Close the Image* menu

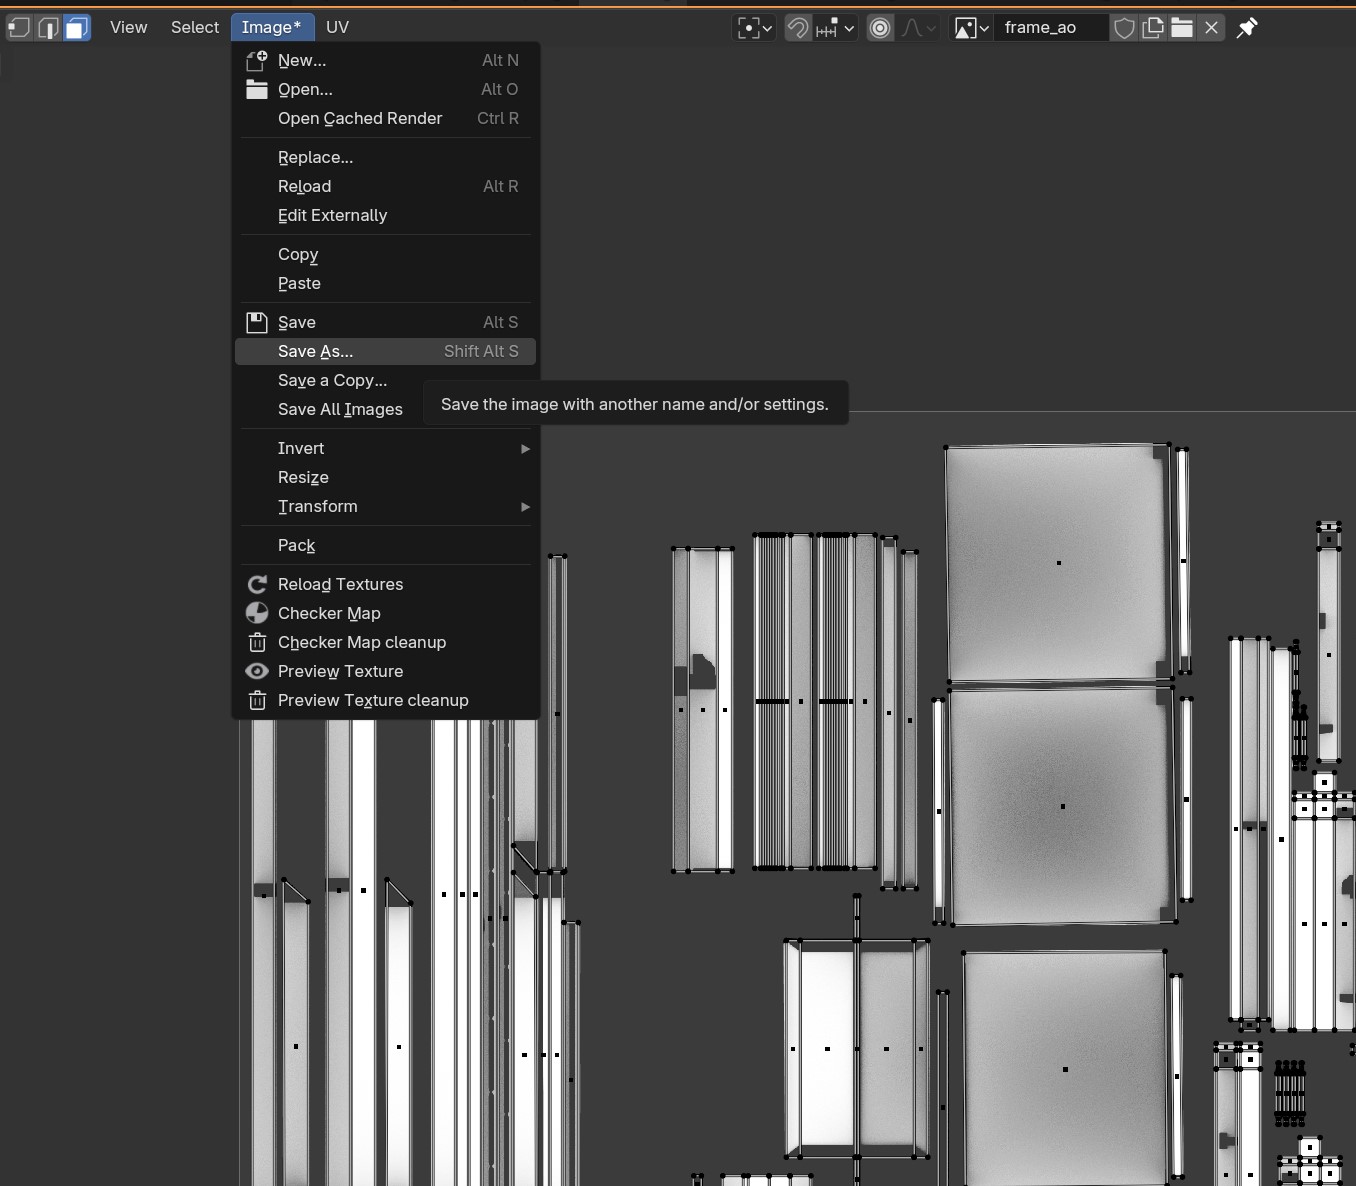point(271,27)
